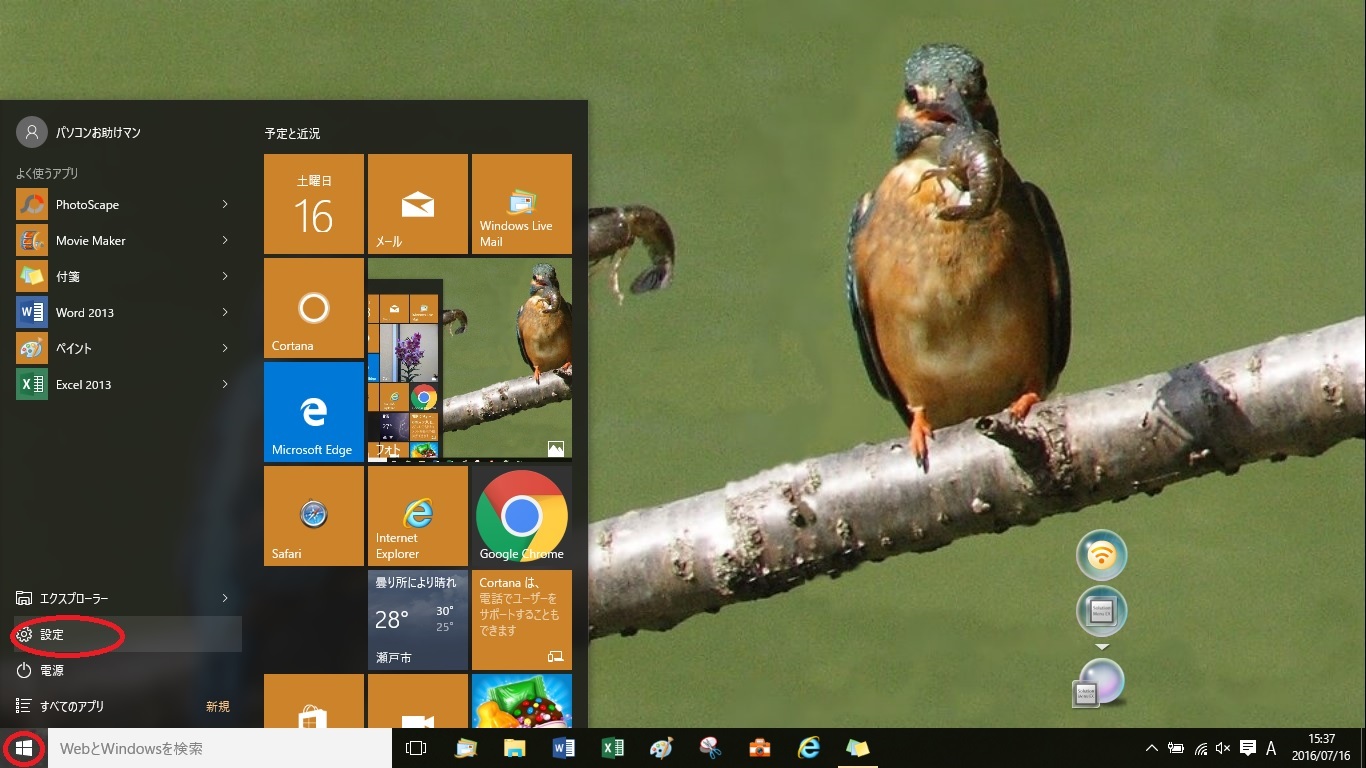Screen dimensions: 1366x768
Task: Open the calendar tile showing 土曜日 16
Action: click(x=314, y=204)
